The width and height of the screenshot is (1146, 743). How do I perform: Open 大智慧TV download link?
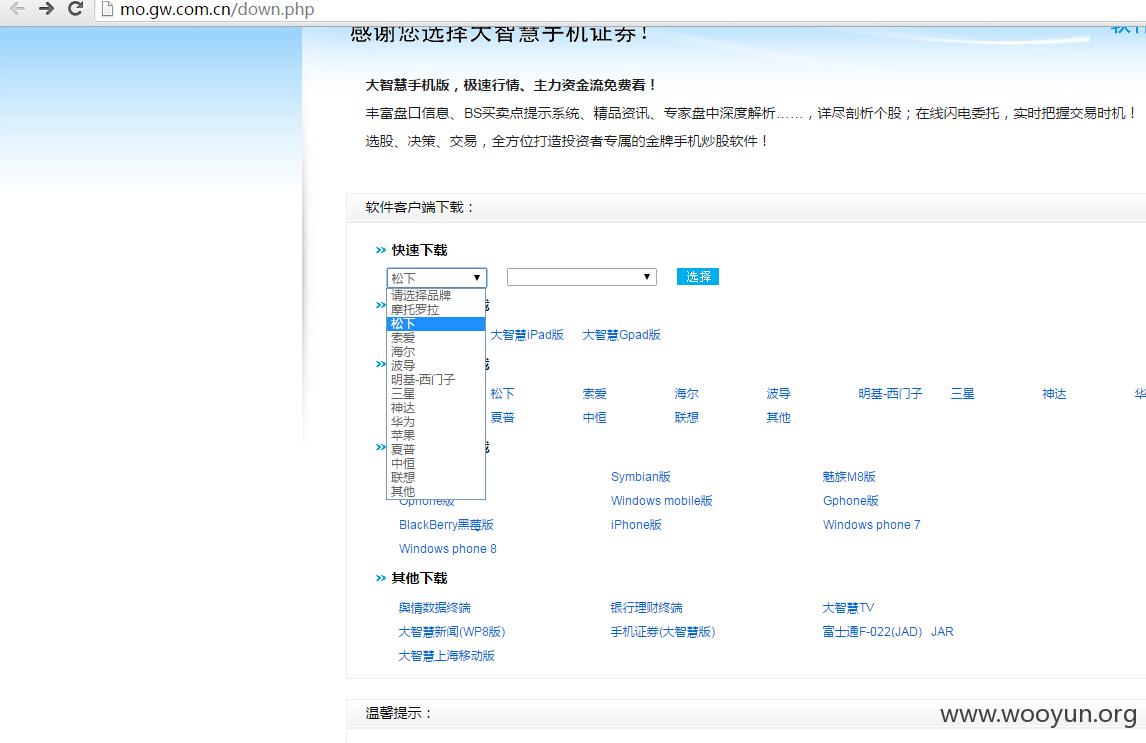coord(848,608)
